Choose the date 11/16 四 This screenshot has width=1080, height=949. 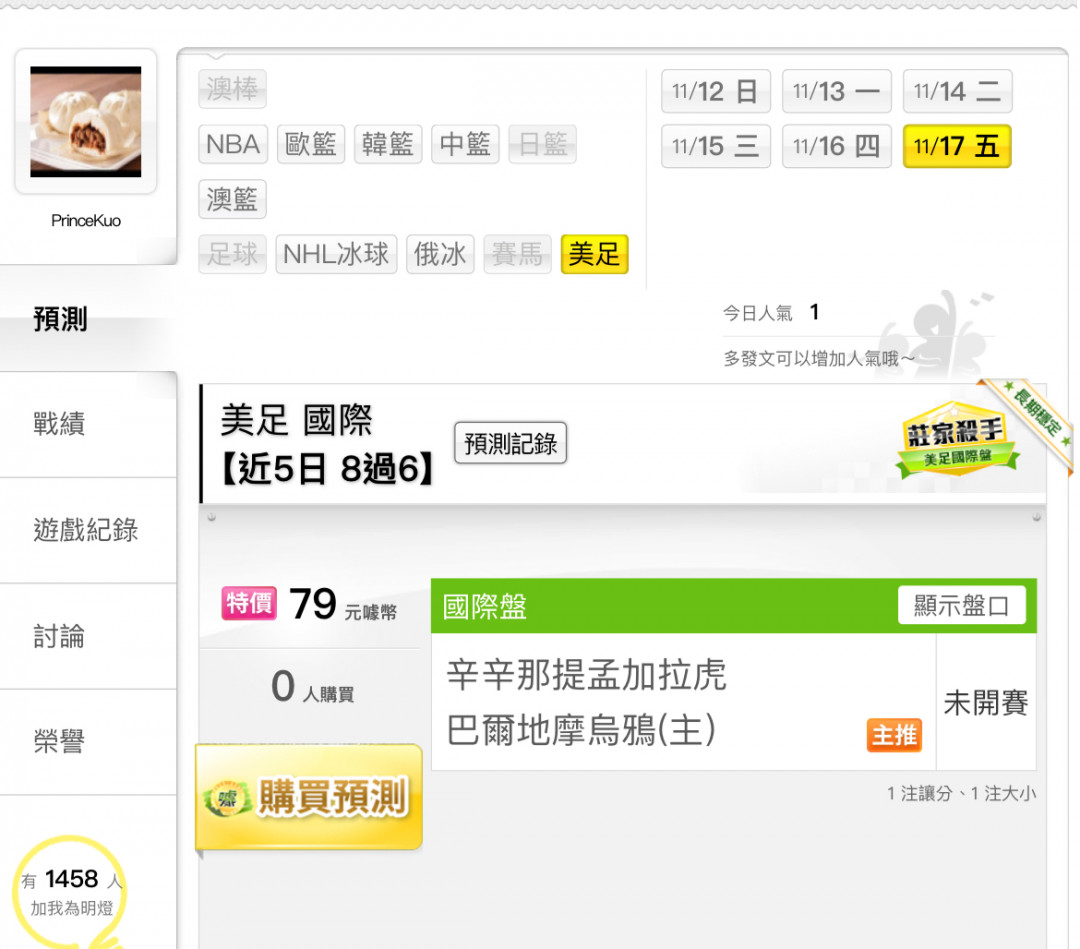coord(837,146)
